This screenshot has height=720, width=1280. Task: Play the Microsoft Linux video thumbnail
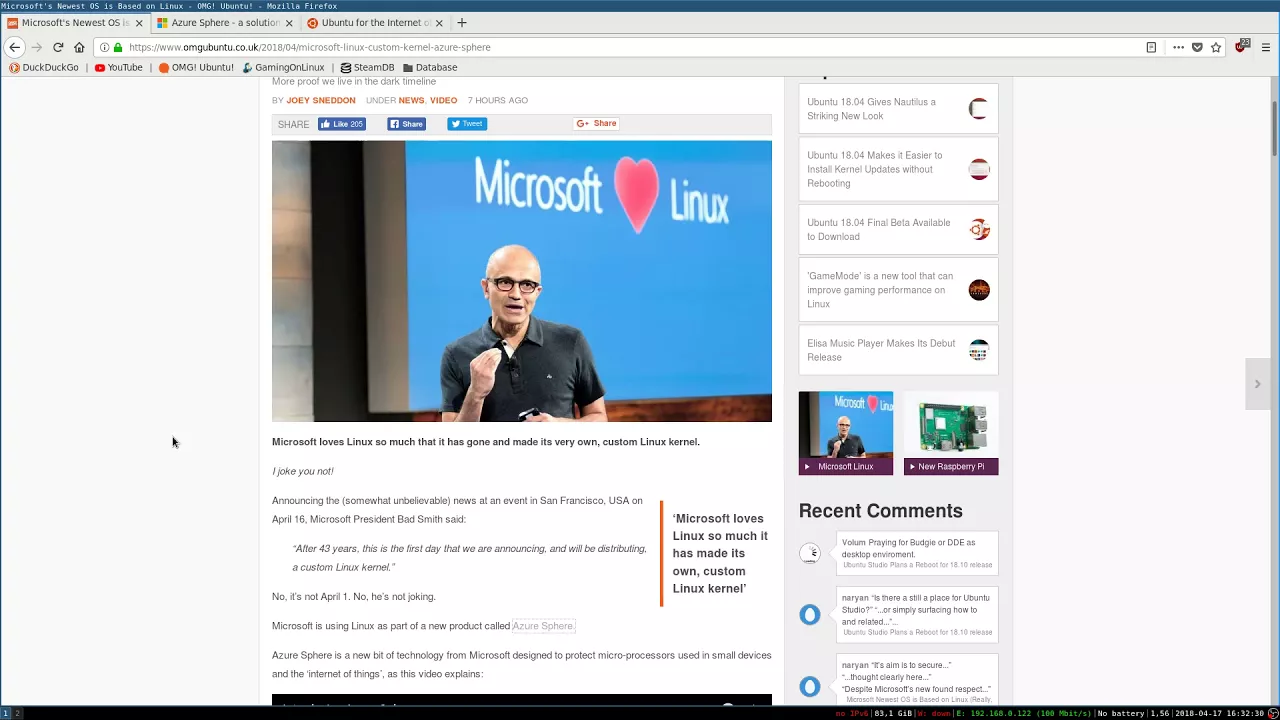[846, 433]
